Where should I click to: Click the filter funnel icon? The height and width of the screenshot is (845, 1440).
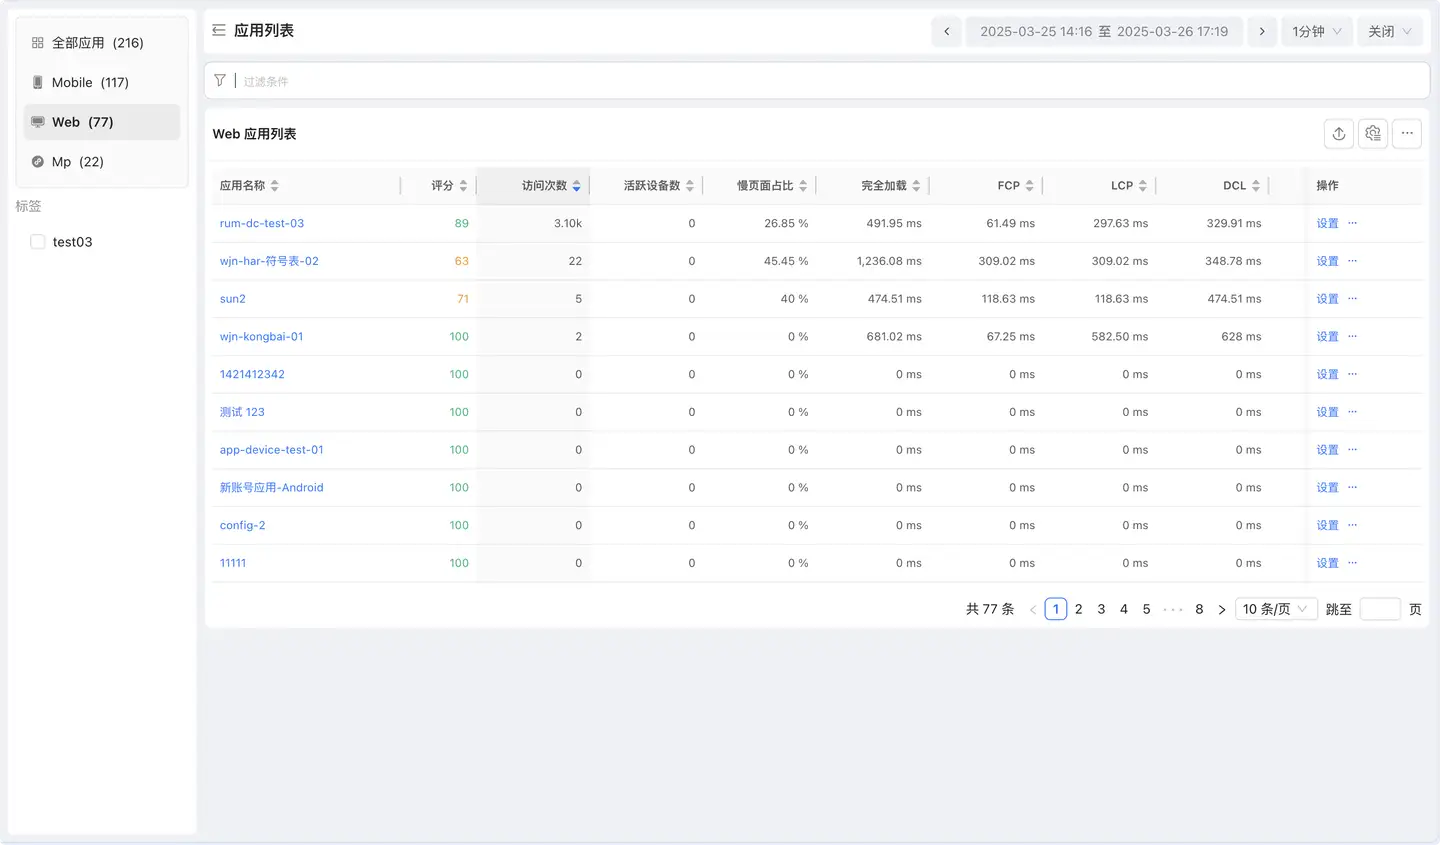pos(220,81)
